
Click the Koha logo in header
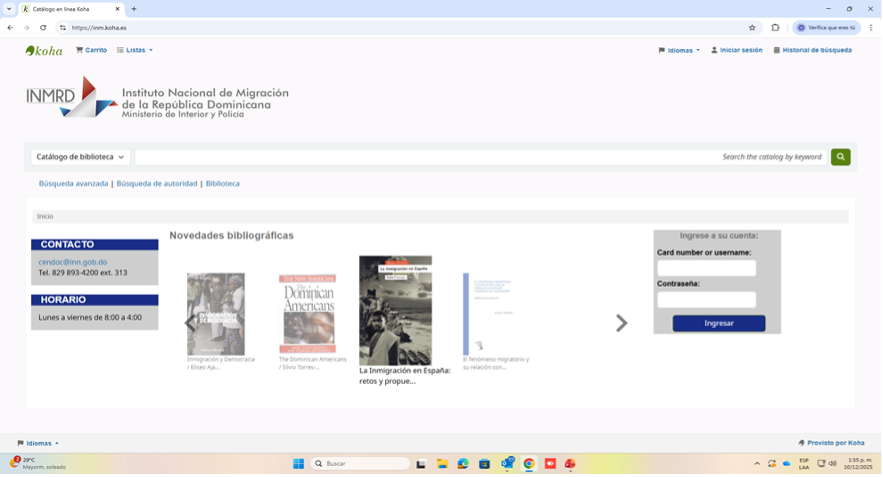(x=44, y=50)
